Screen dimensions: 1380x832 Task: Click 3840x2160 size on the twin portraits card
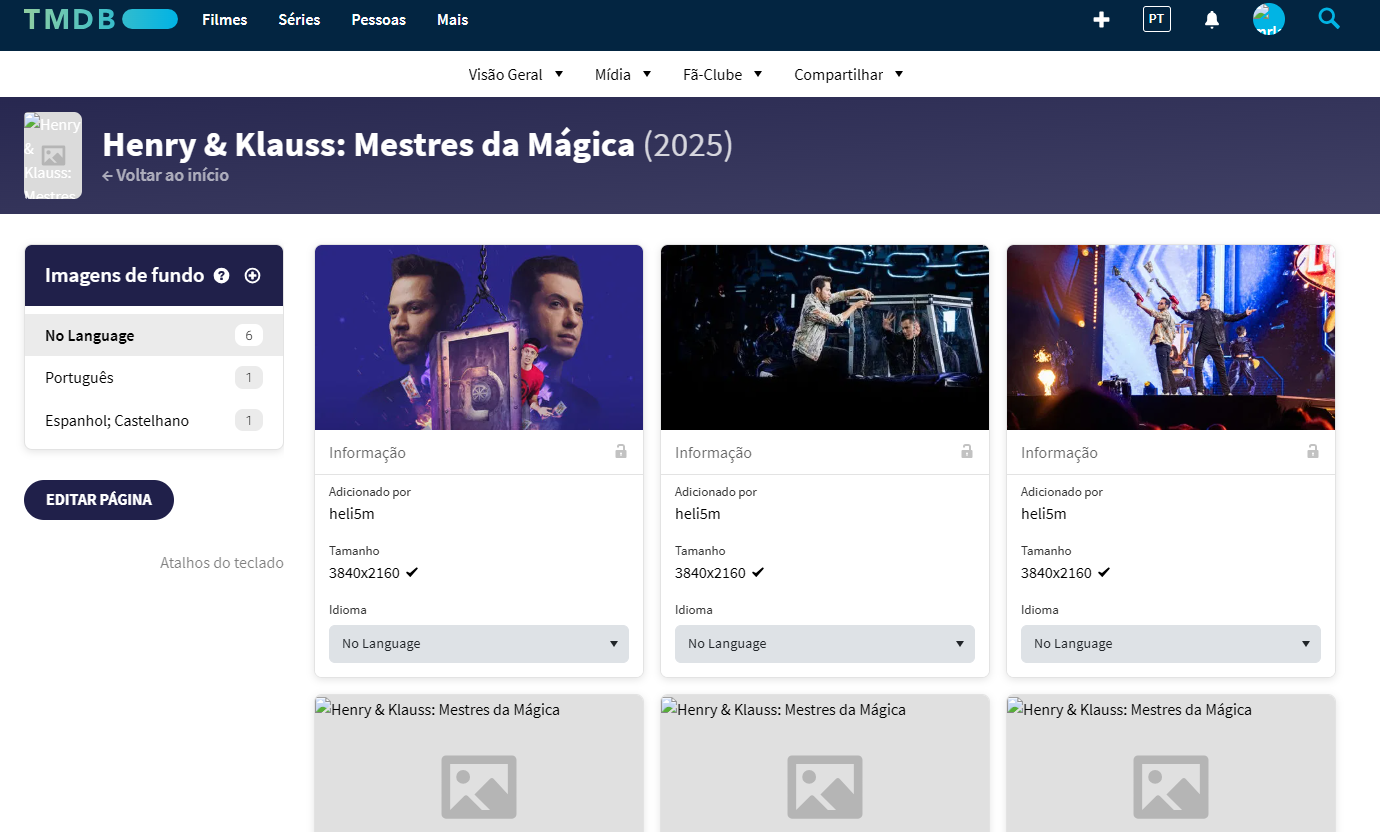[x=364, y=573]
